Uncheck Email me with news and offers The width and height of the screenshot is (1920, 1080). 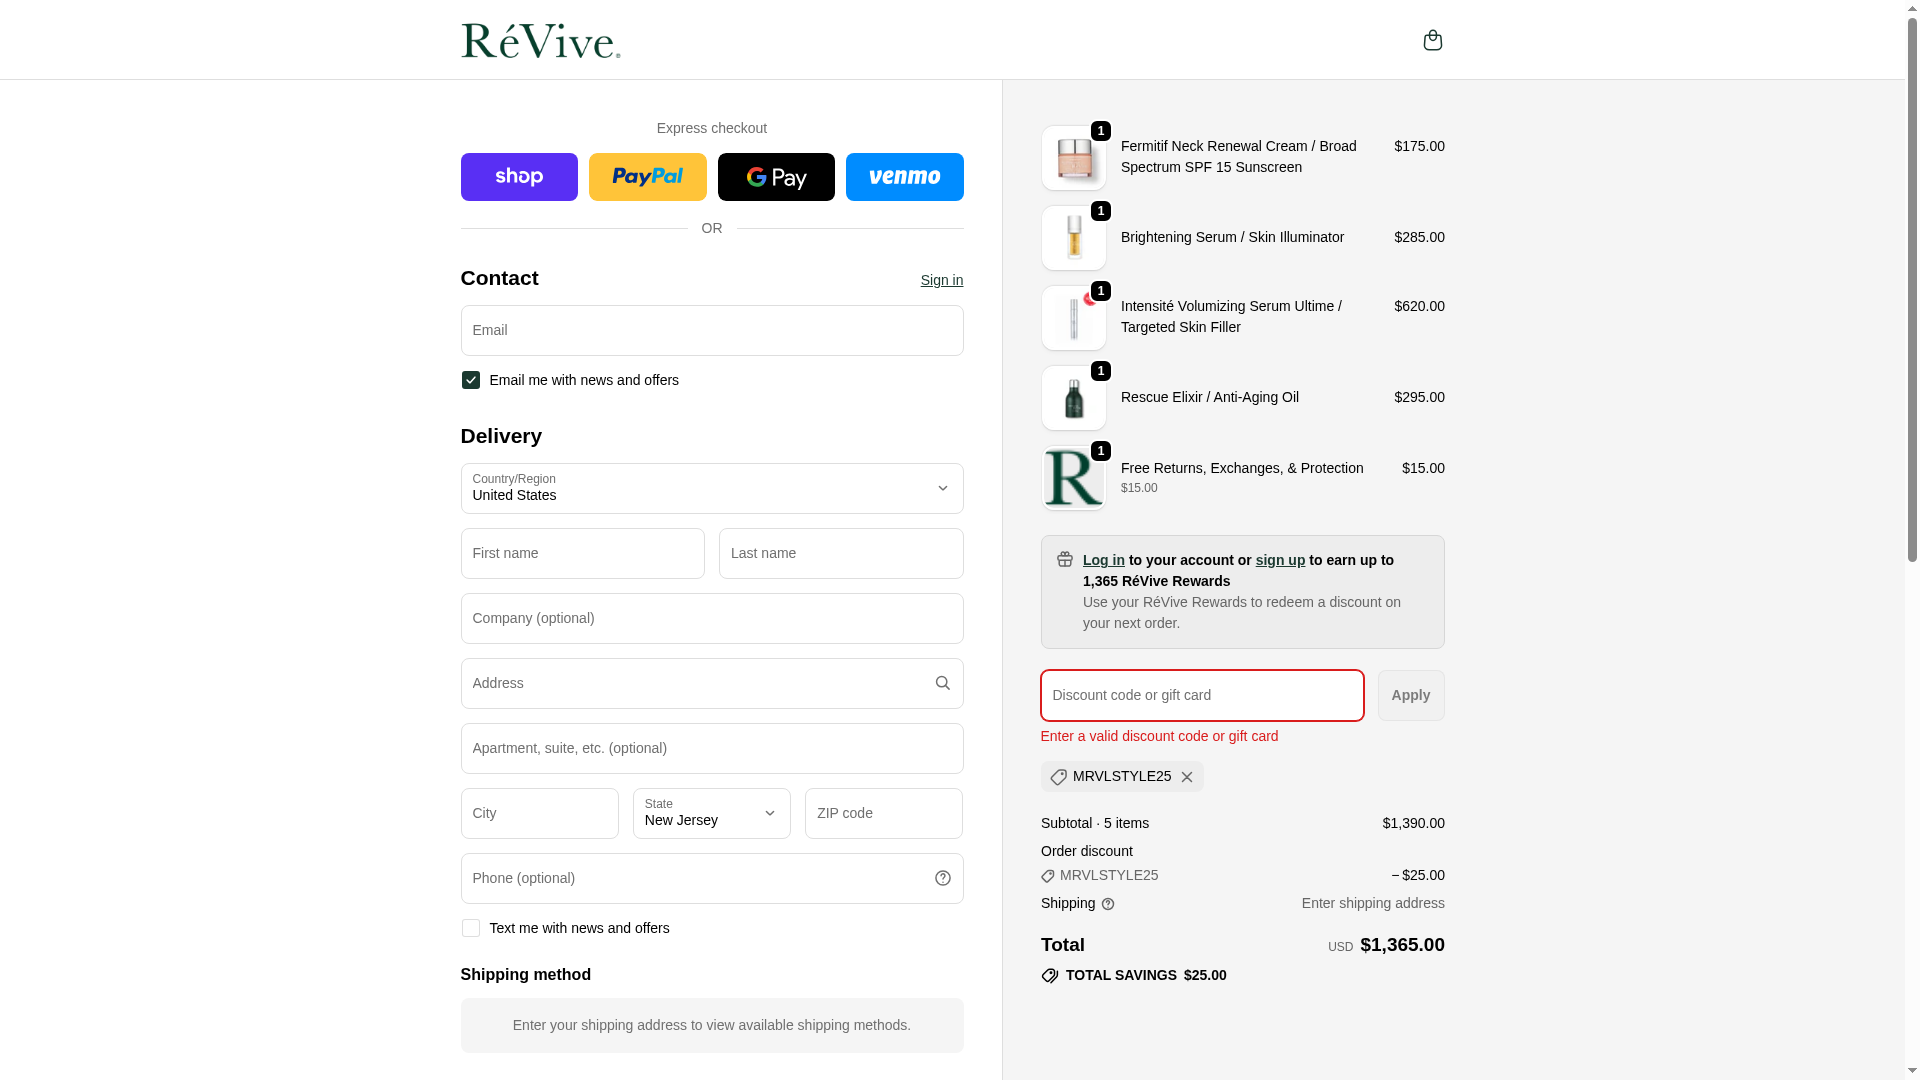tap(471, 380)
